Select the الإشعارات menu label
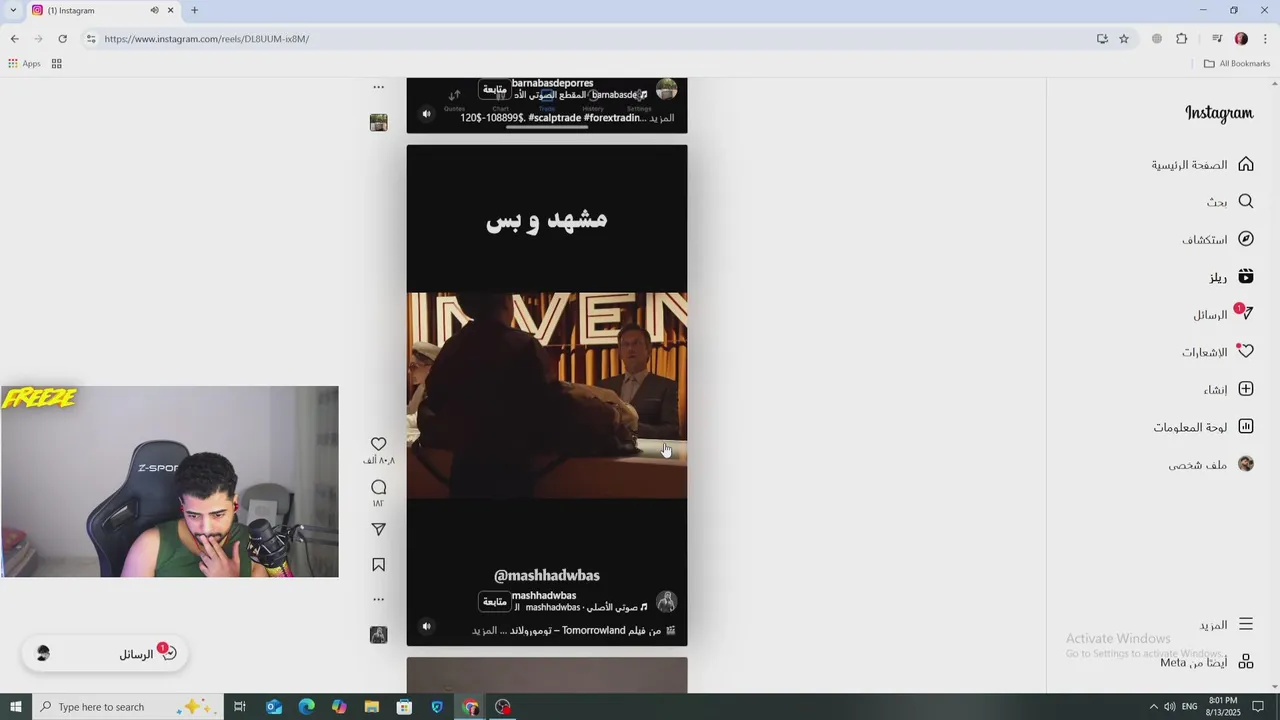This screenshot has height=720, width=1280. coord(1205,352)
